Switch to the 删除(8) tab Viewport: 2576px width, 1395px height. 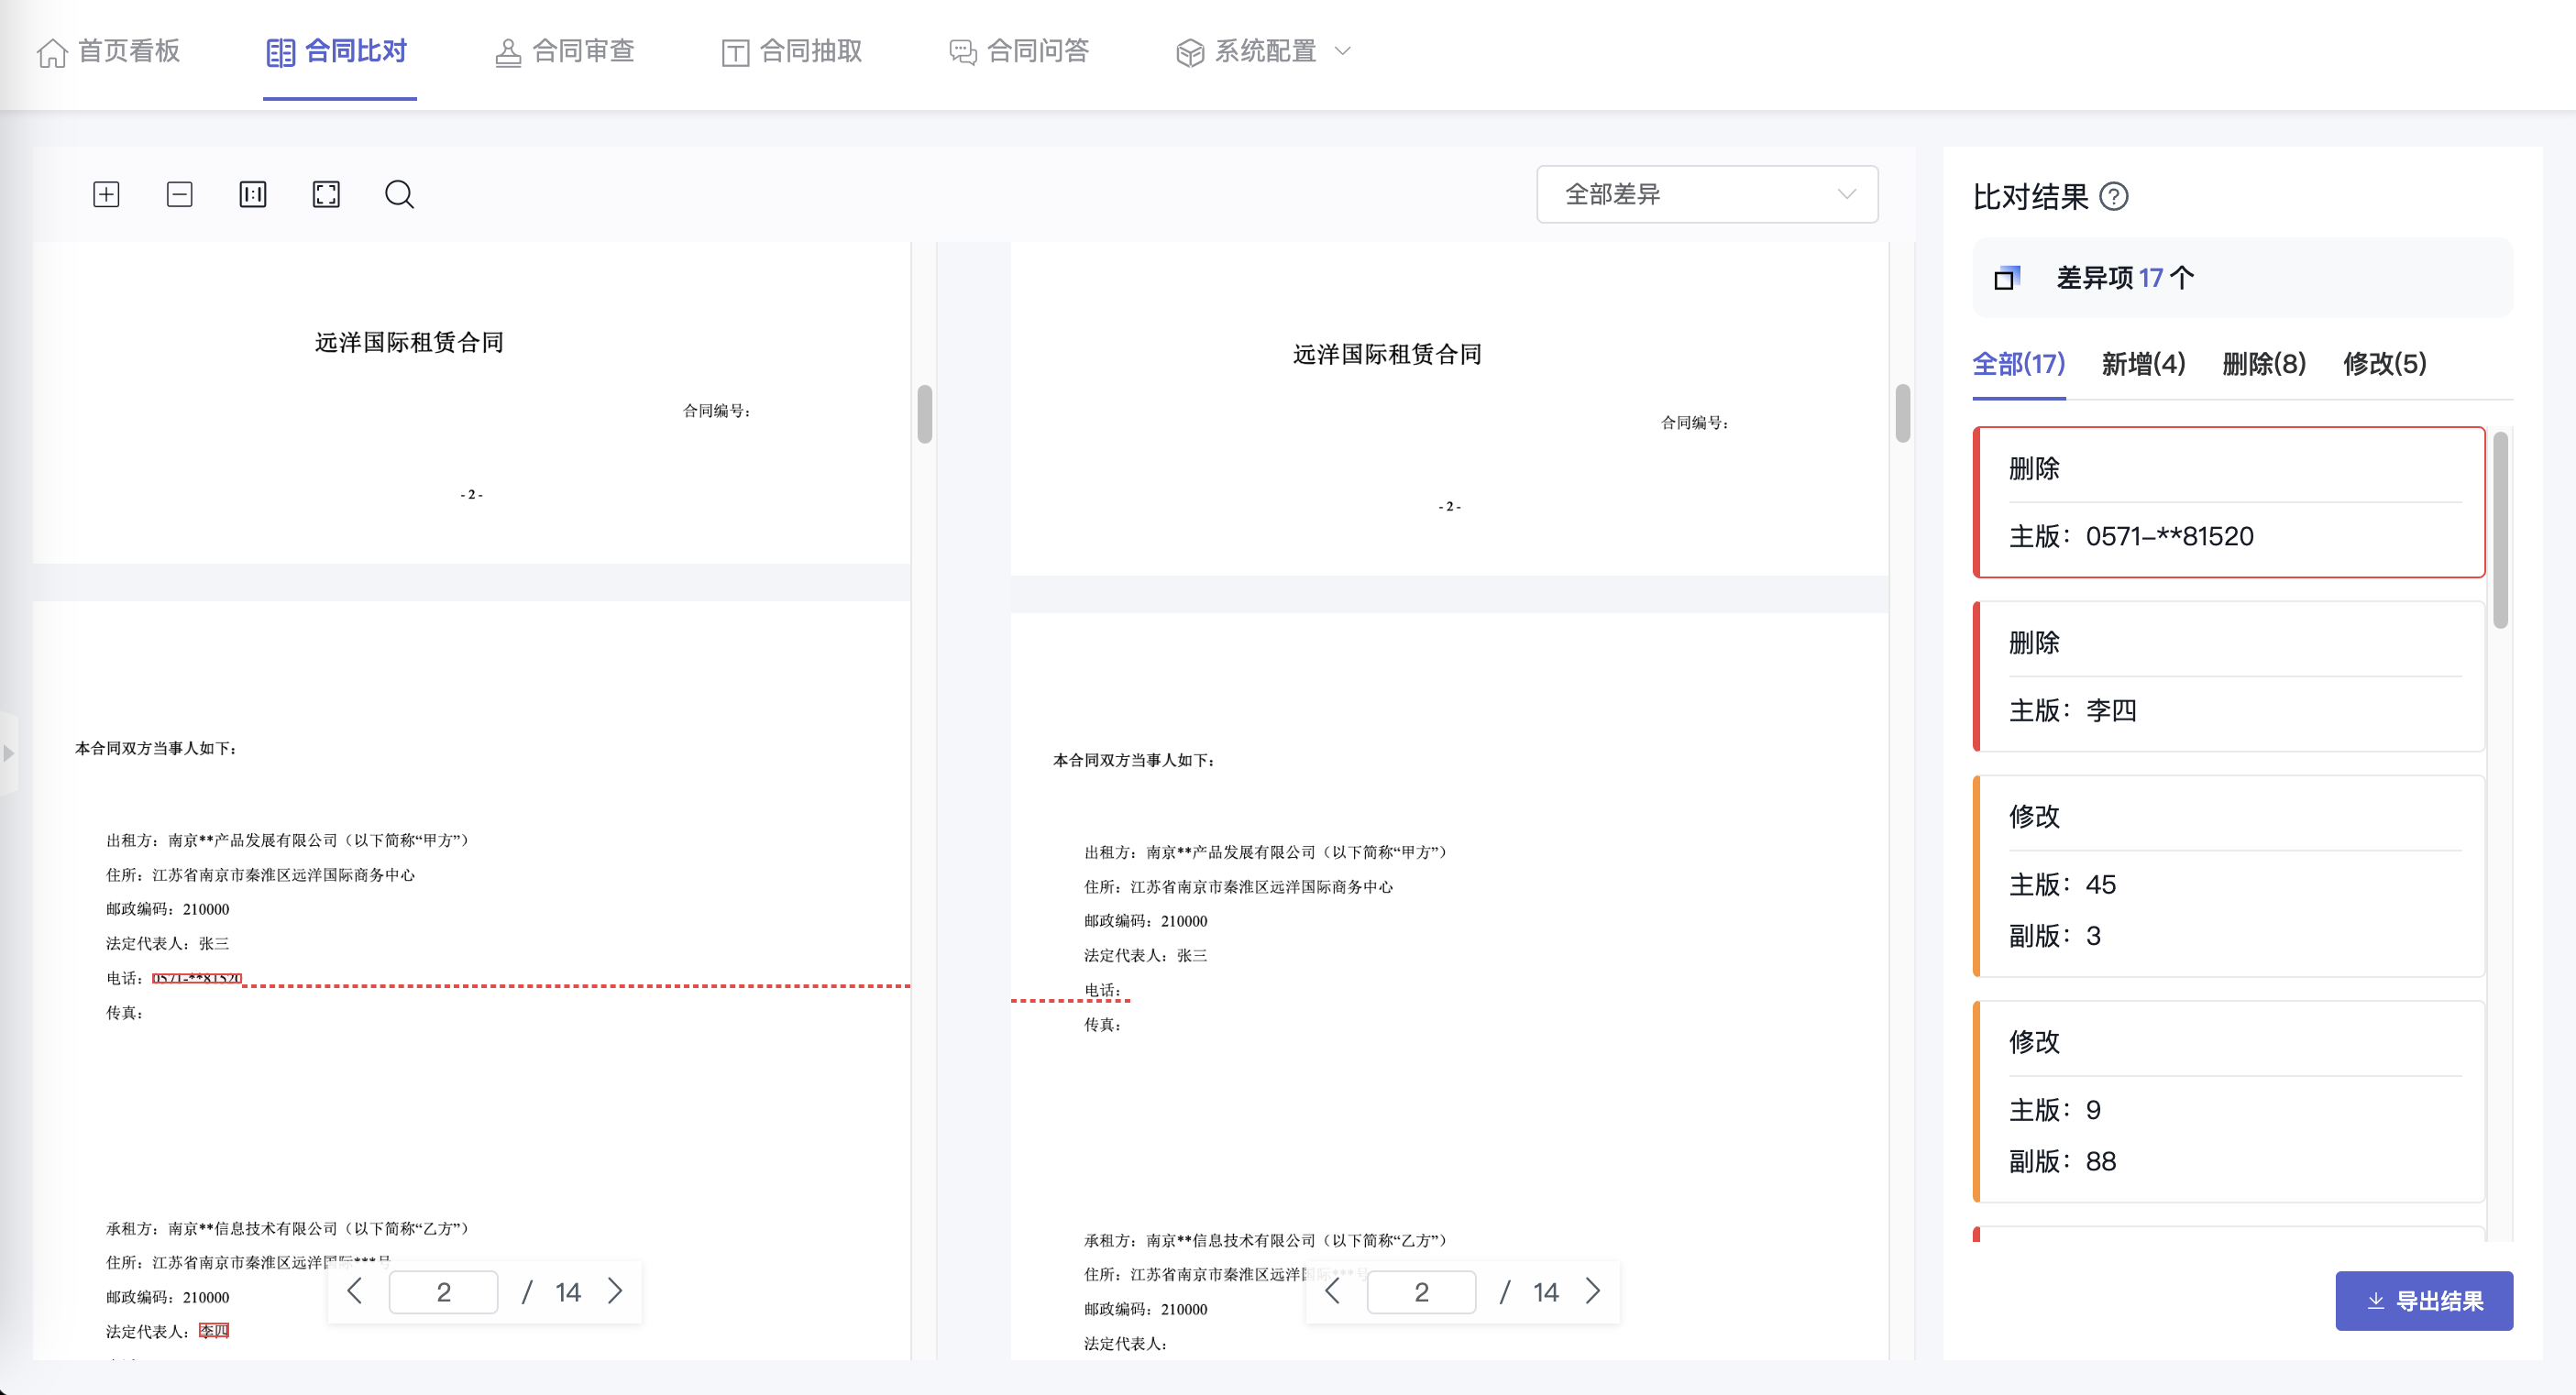pyautogui.click(x=2264, y=364)
